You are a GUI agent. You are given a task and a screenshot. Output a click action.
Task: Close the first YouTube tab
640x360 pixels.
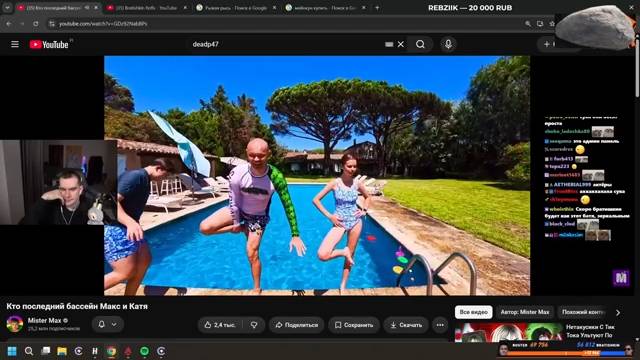click(x=96, y=8)
